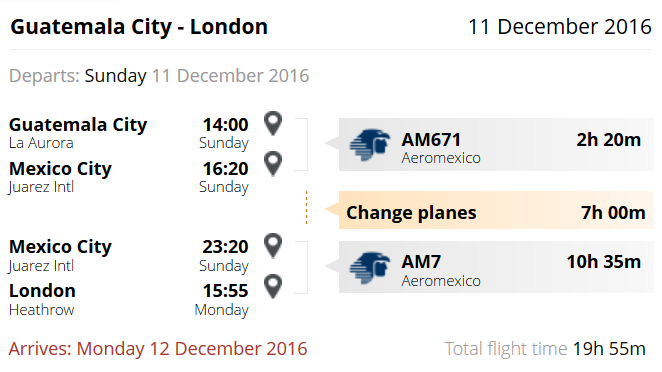Click the Aeromexico logo beside AM7

369,268
